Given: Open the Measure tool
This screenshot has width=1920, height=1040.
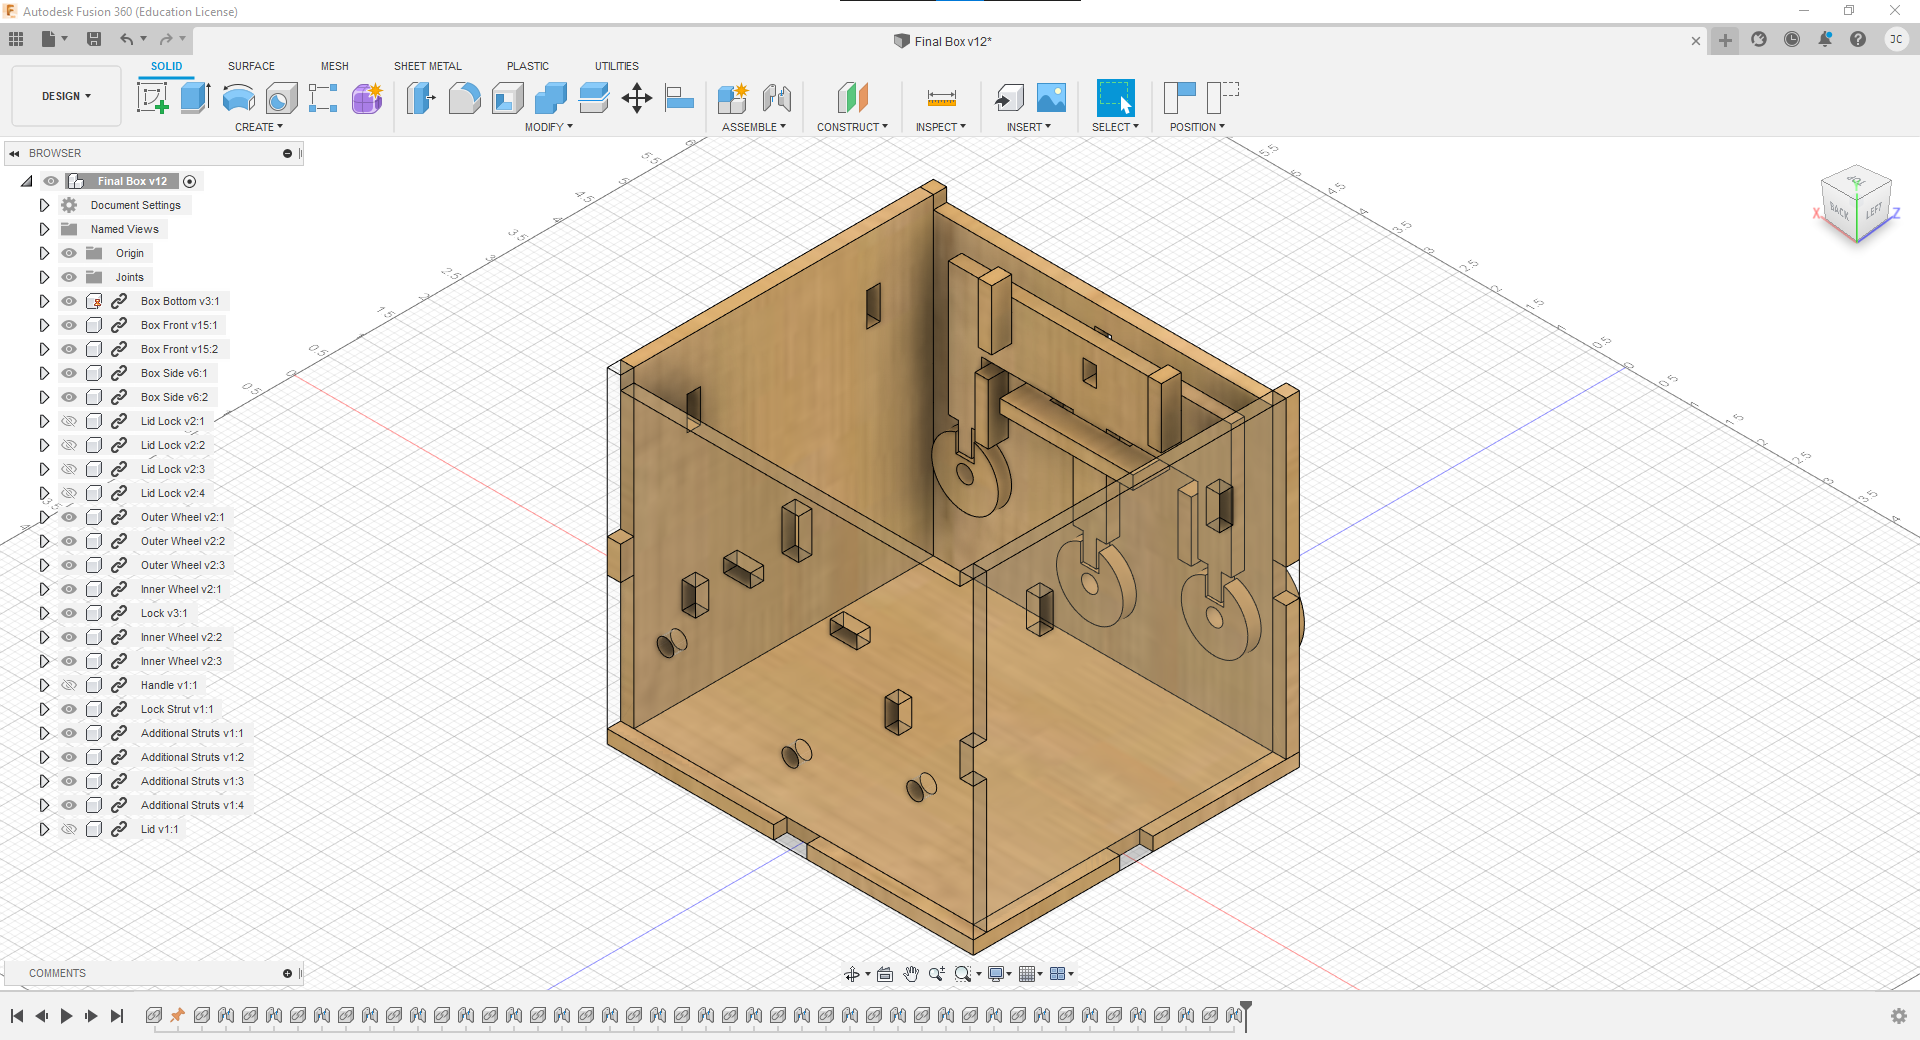Looking at the screenshot, I should pos(940,98).
